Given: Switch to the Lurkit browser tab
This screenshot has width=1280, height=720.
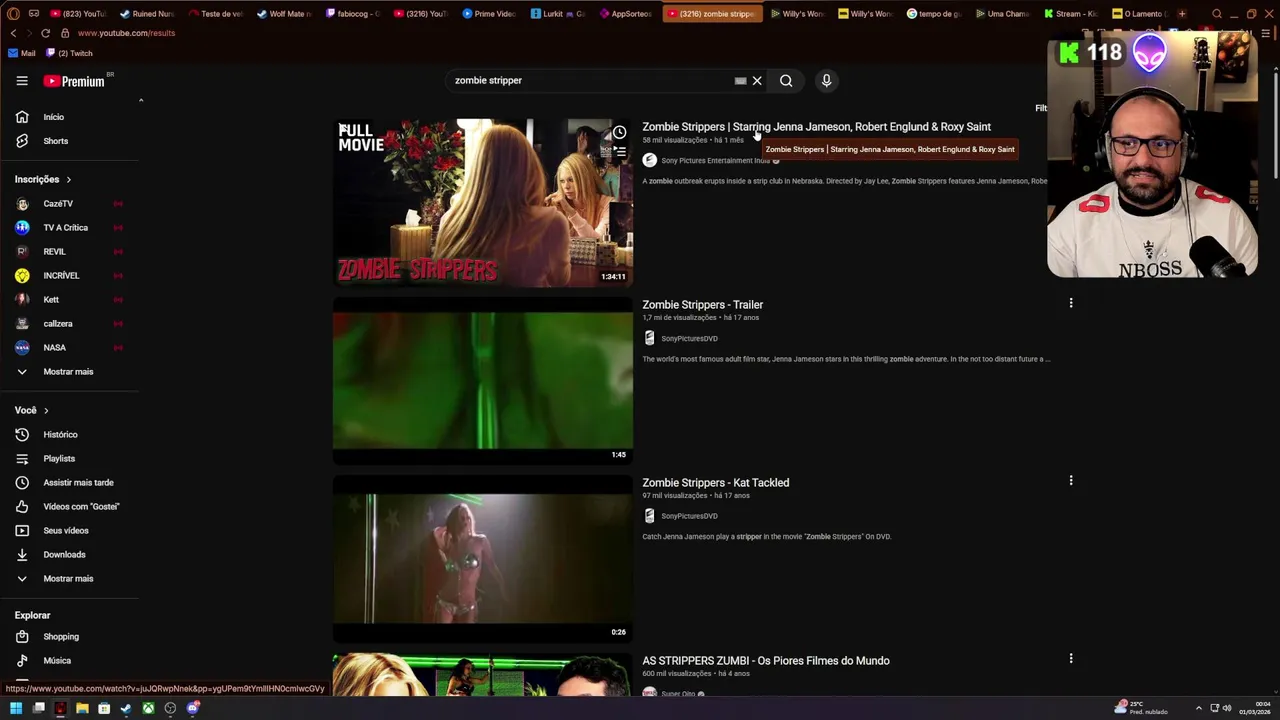Looking at the screenshot, I should 557,14.
